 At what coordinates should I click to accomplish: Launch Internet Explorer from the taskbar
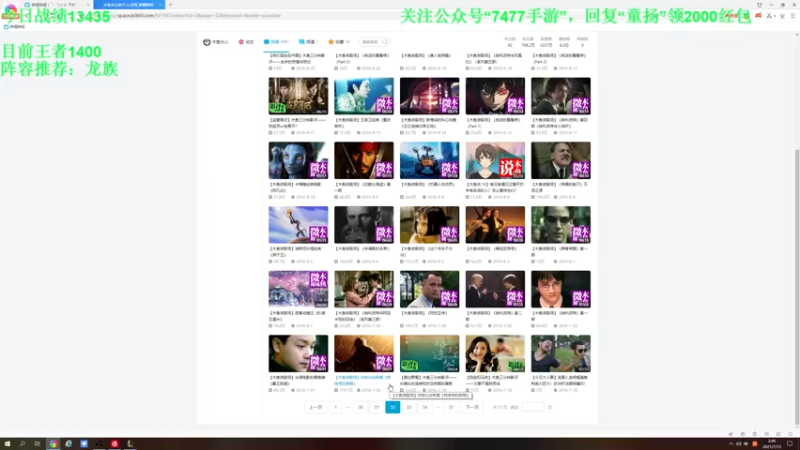click(68, 444)
